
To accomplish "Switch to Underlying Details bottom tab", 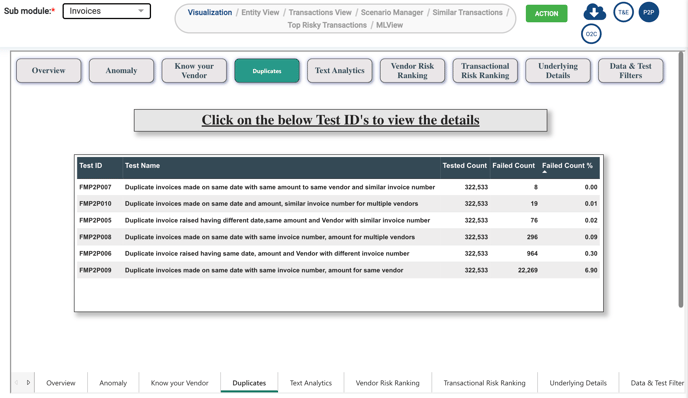I will (x=578, y=383).
